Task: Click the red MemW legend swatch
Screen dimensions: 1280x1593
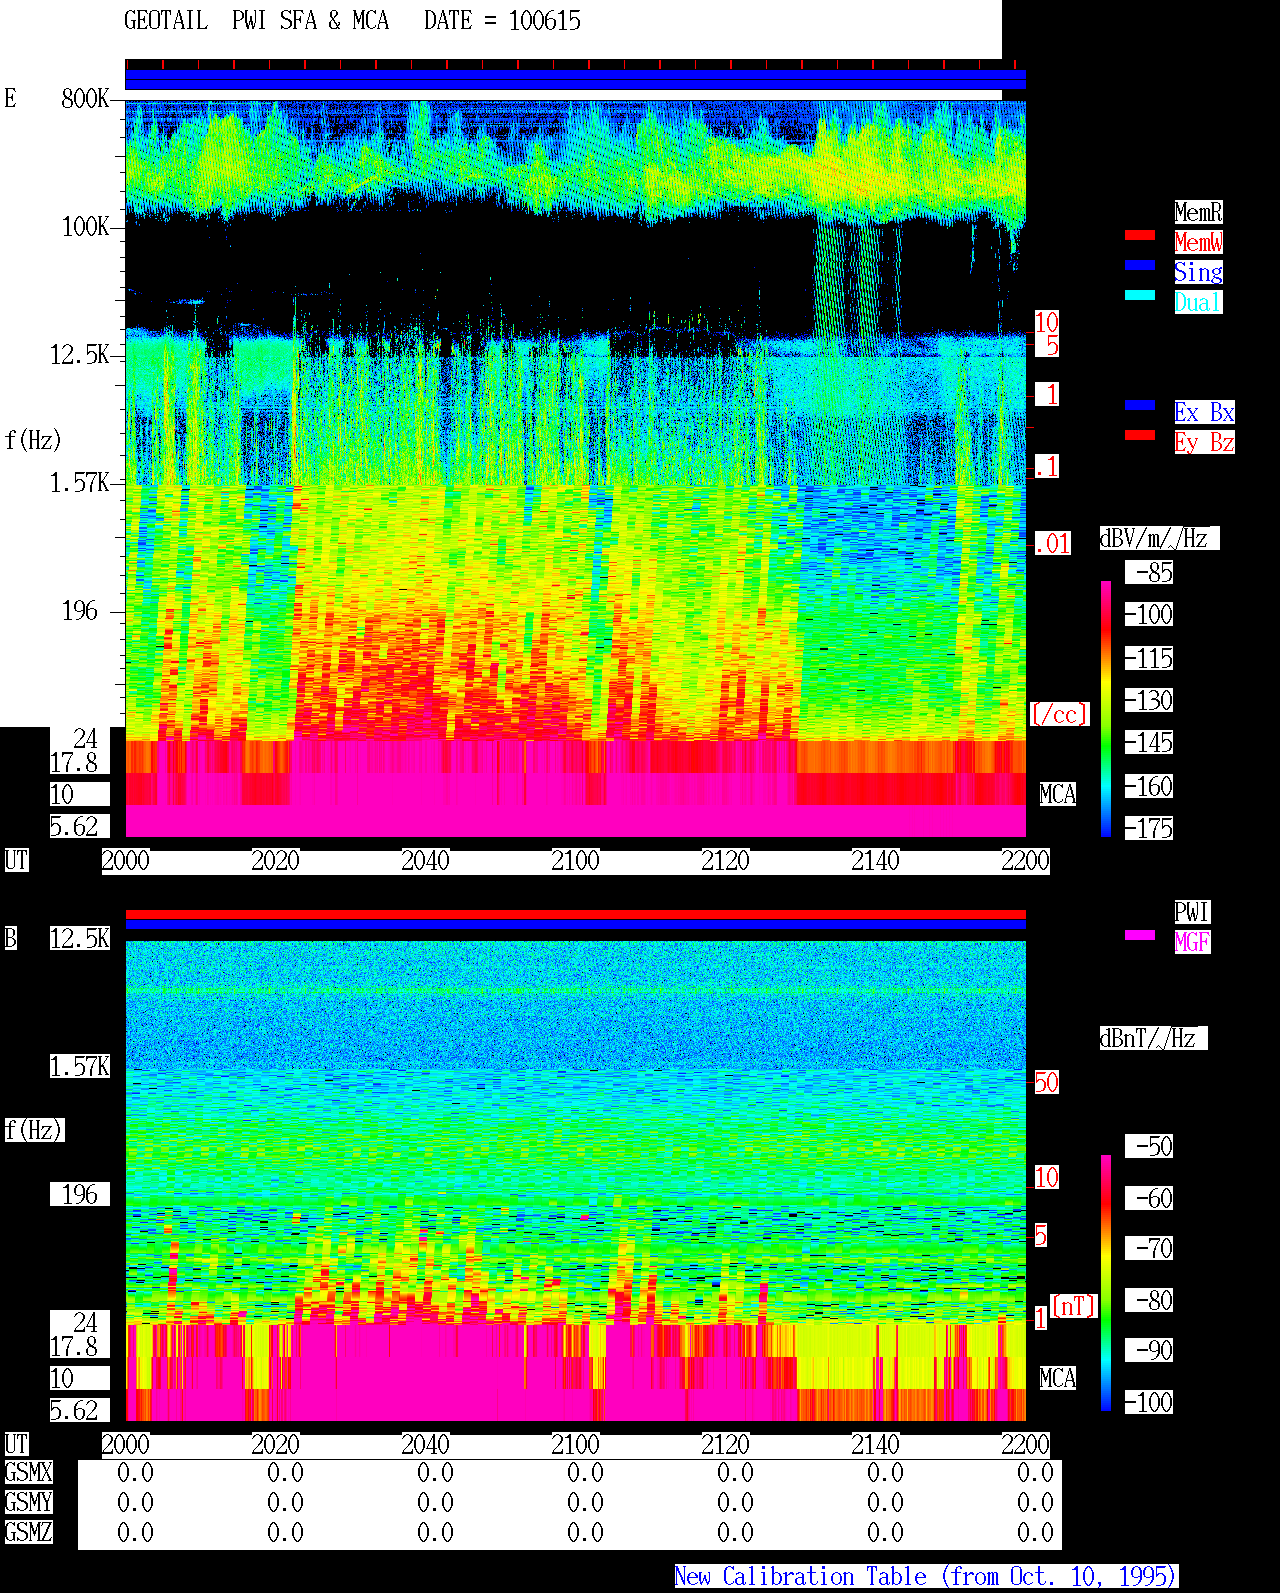Action: click(x=1140, y=235)
